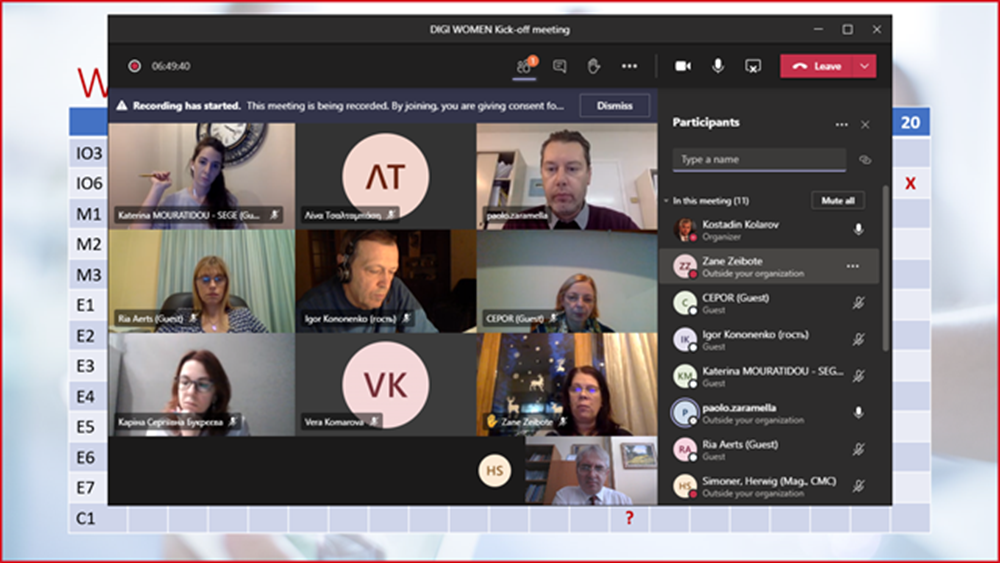The image size is (1000, 563).
Task: Select CEPOR (Guest) participant row
Action: point(769,303)
